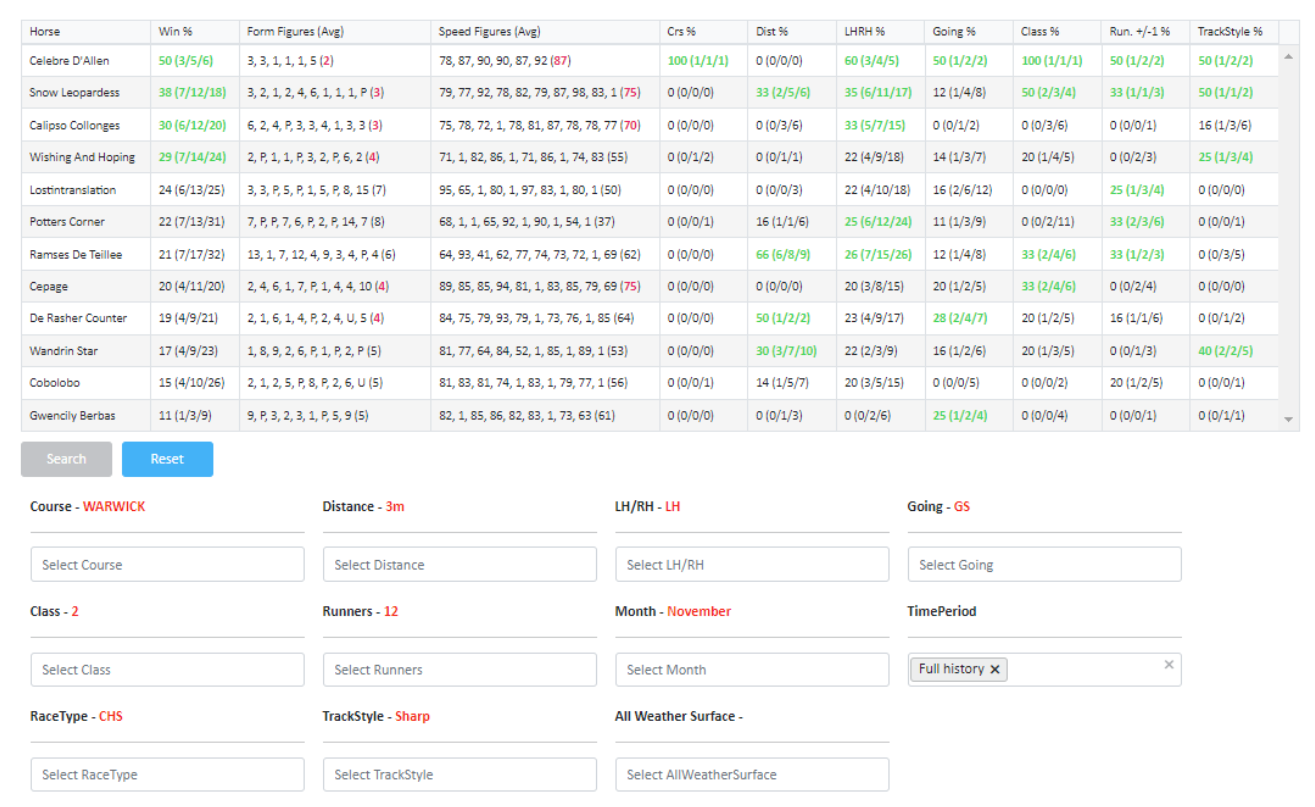Click table scrollbar down arrow
Image resolution: width=1315 pixels, height=807 pixels.
click(1289, 419)
